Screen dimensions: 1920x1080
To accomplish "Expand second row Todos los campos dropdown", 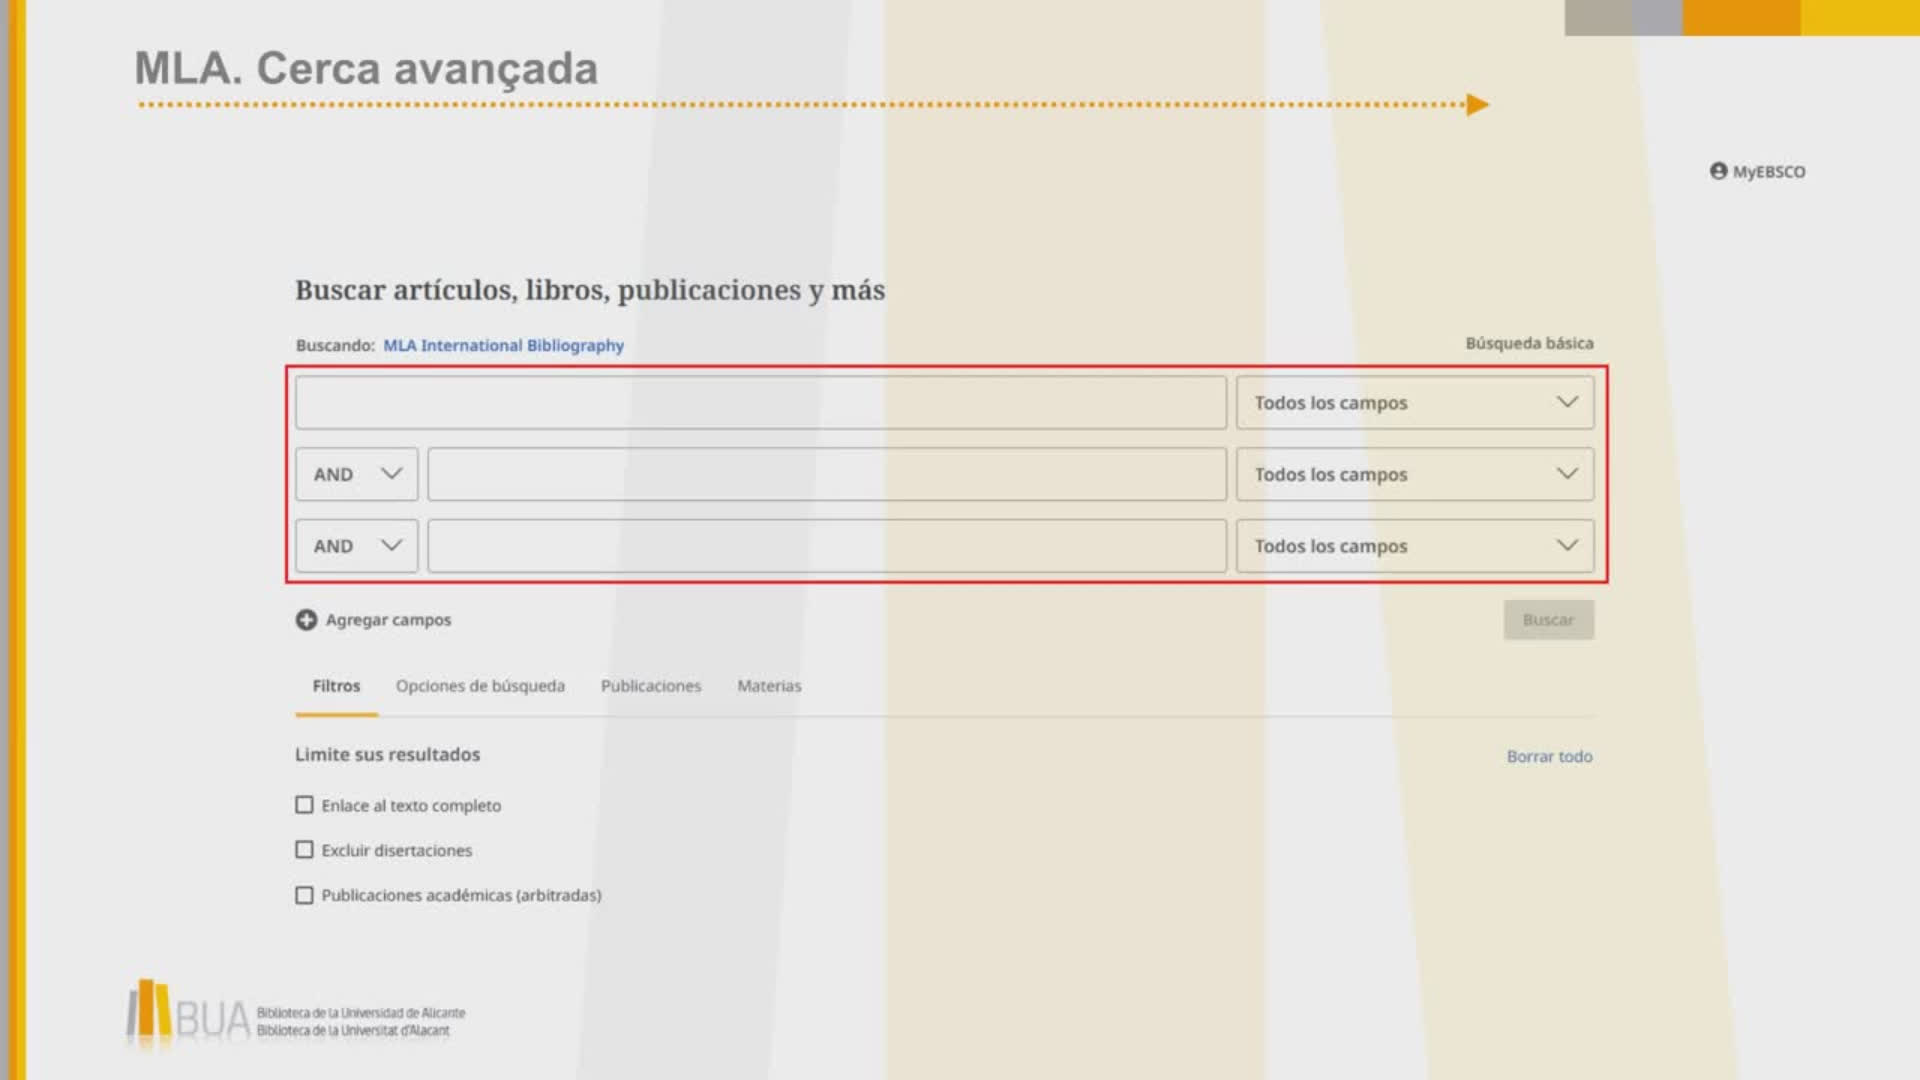I will (x=1414, y=474).
